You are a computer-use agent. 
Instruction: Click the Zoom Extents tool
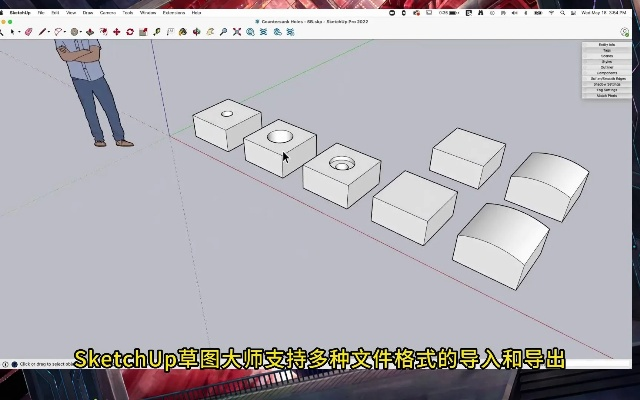point(237,32)
